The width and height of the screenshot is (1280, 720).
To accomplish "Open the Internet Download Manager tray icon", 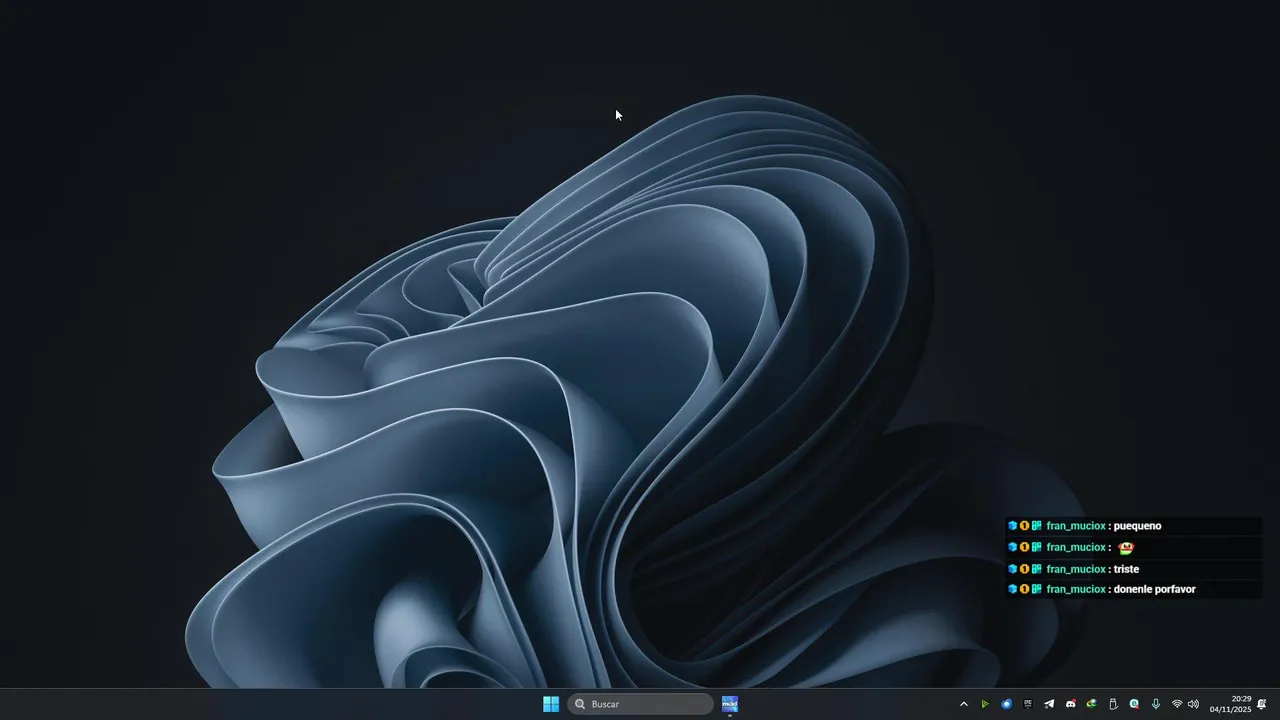I will tap(1092, 704).
